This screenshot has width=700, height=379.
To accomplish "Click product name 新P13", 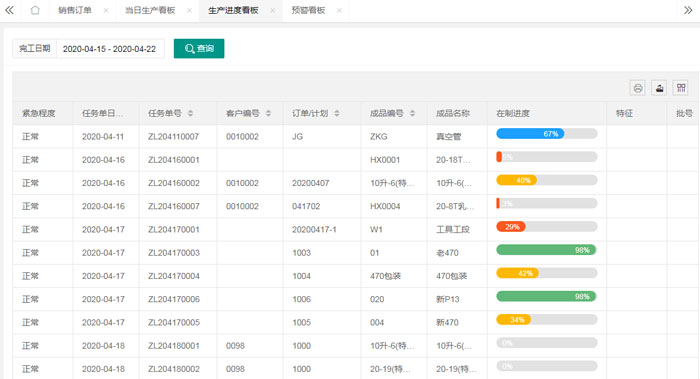I will 448,299.
